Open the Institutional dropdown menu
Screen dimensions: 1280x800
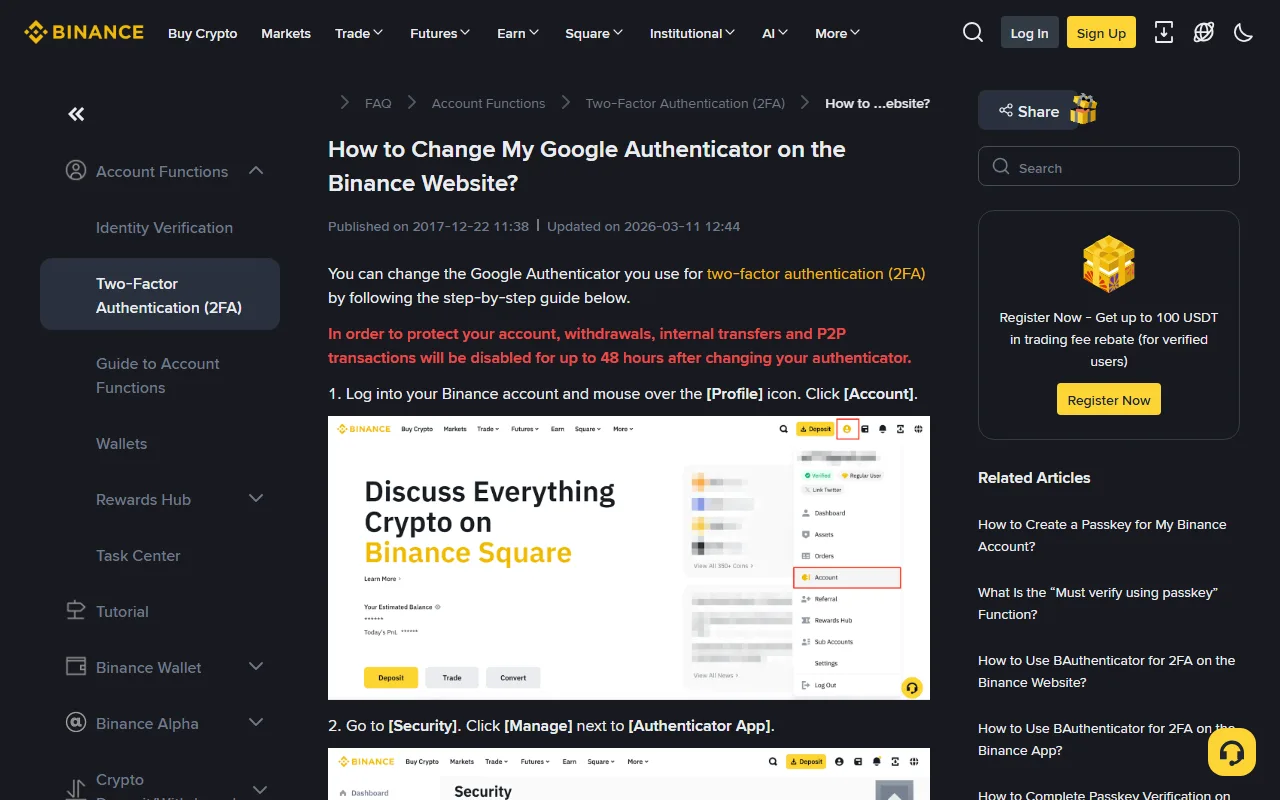click(x=692, y=33)
